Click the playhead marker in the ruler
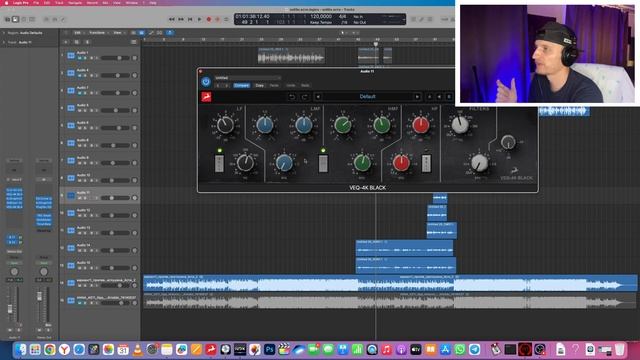 376,44
